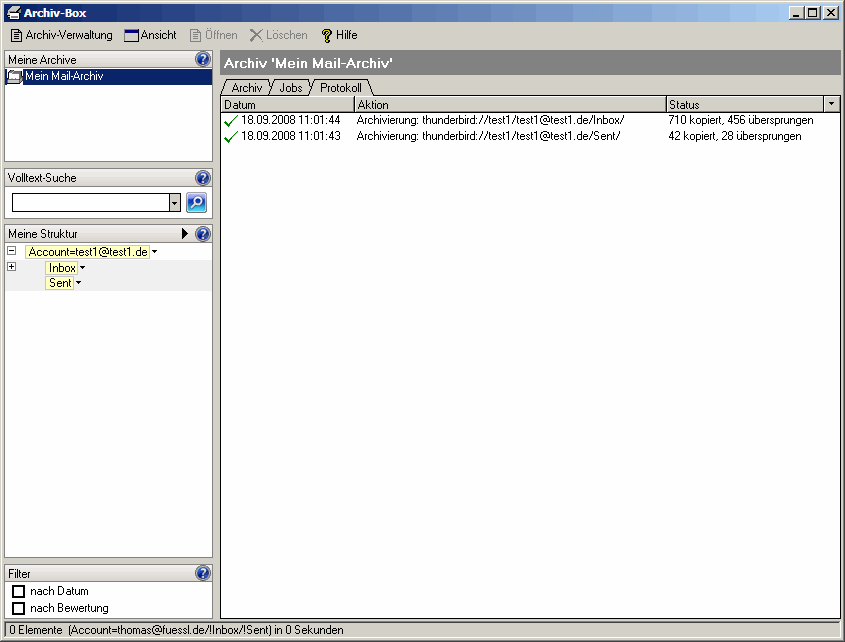Click the help icon in Volltext-Suche panel
Viewport: 845px width, 642px height.
pyautogui.click(x=203, y=178)
